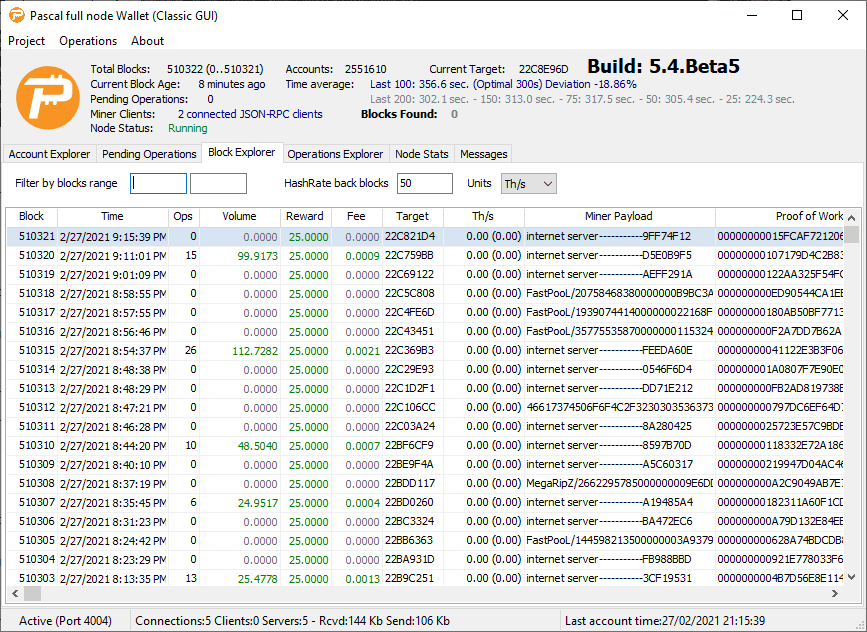Image resolution: width=867 pixels, height=632 pixels.
Task: Click the small Pascal icon in title bar
Action: 17,15
